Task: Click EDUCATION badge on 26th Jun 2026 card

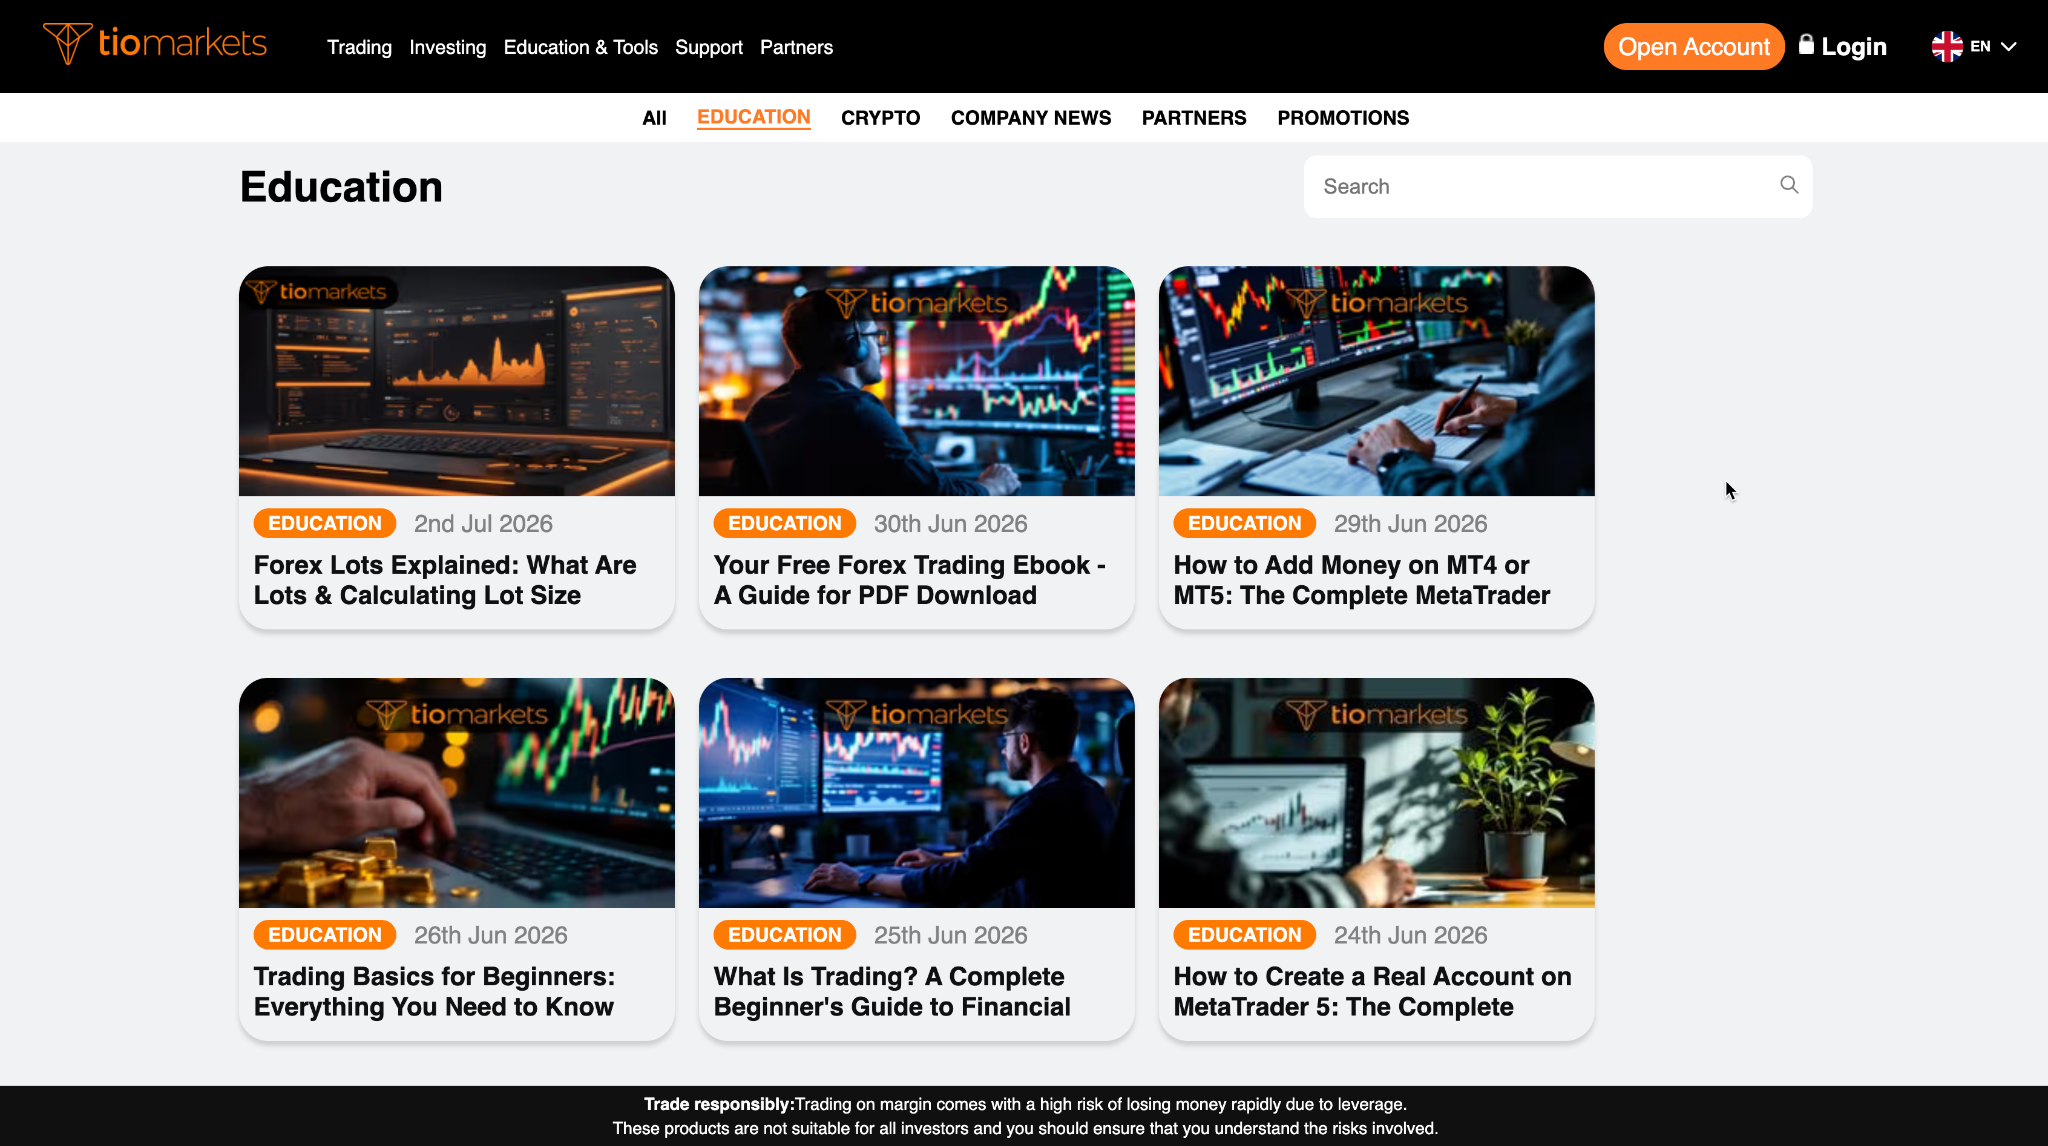Action: click(324, 935)
